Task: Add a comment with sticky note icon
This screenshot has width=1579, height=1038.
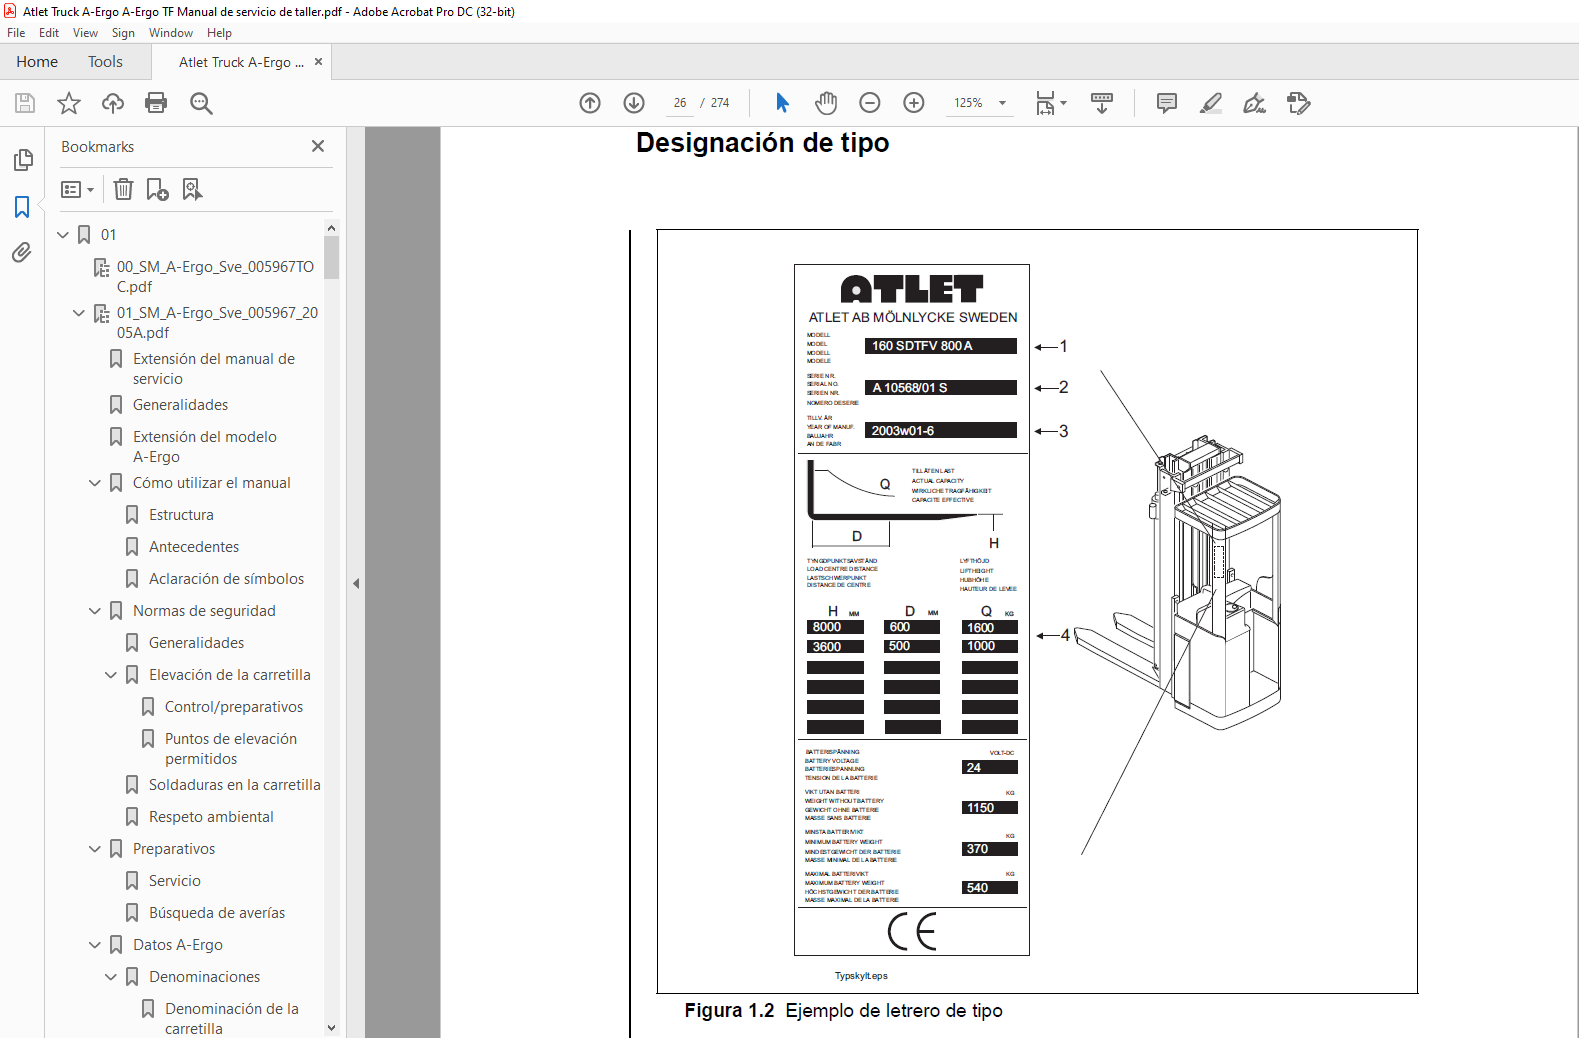Action: tap(1166, 103)
